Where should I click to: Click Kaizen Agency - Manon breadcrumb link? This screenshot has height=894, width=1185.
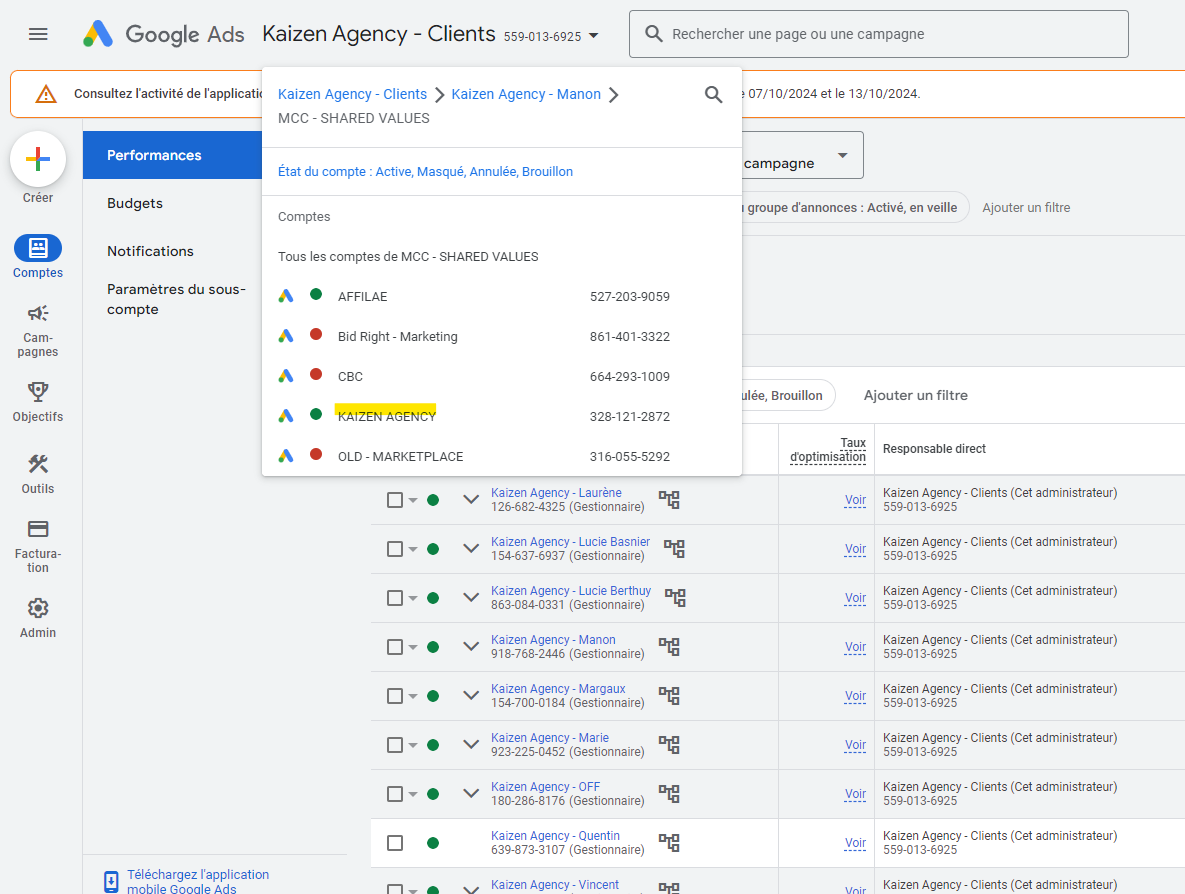(x=526, y=94)
